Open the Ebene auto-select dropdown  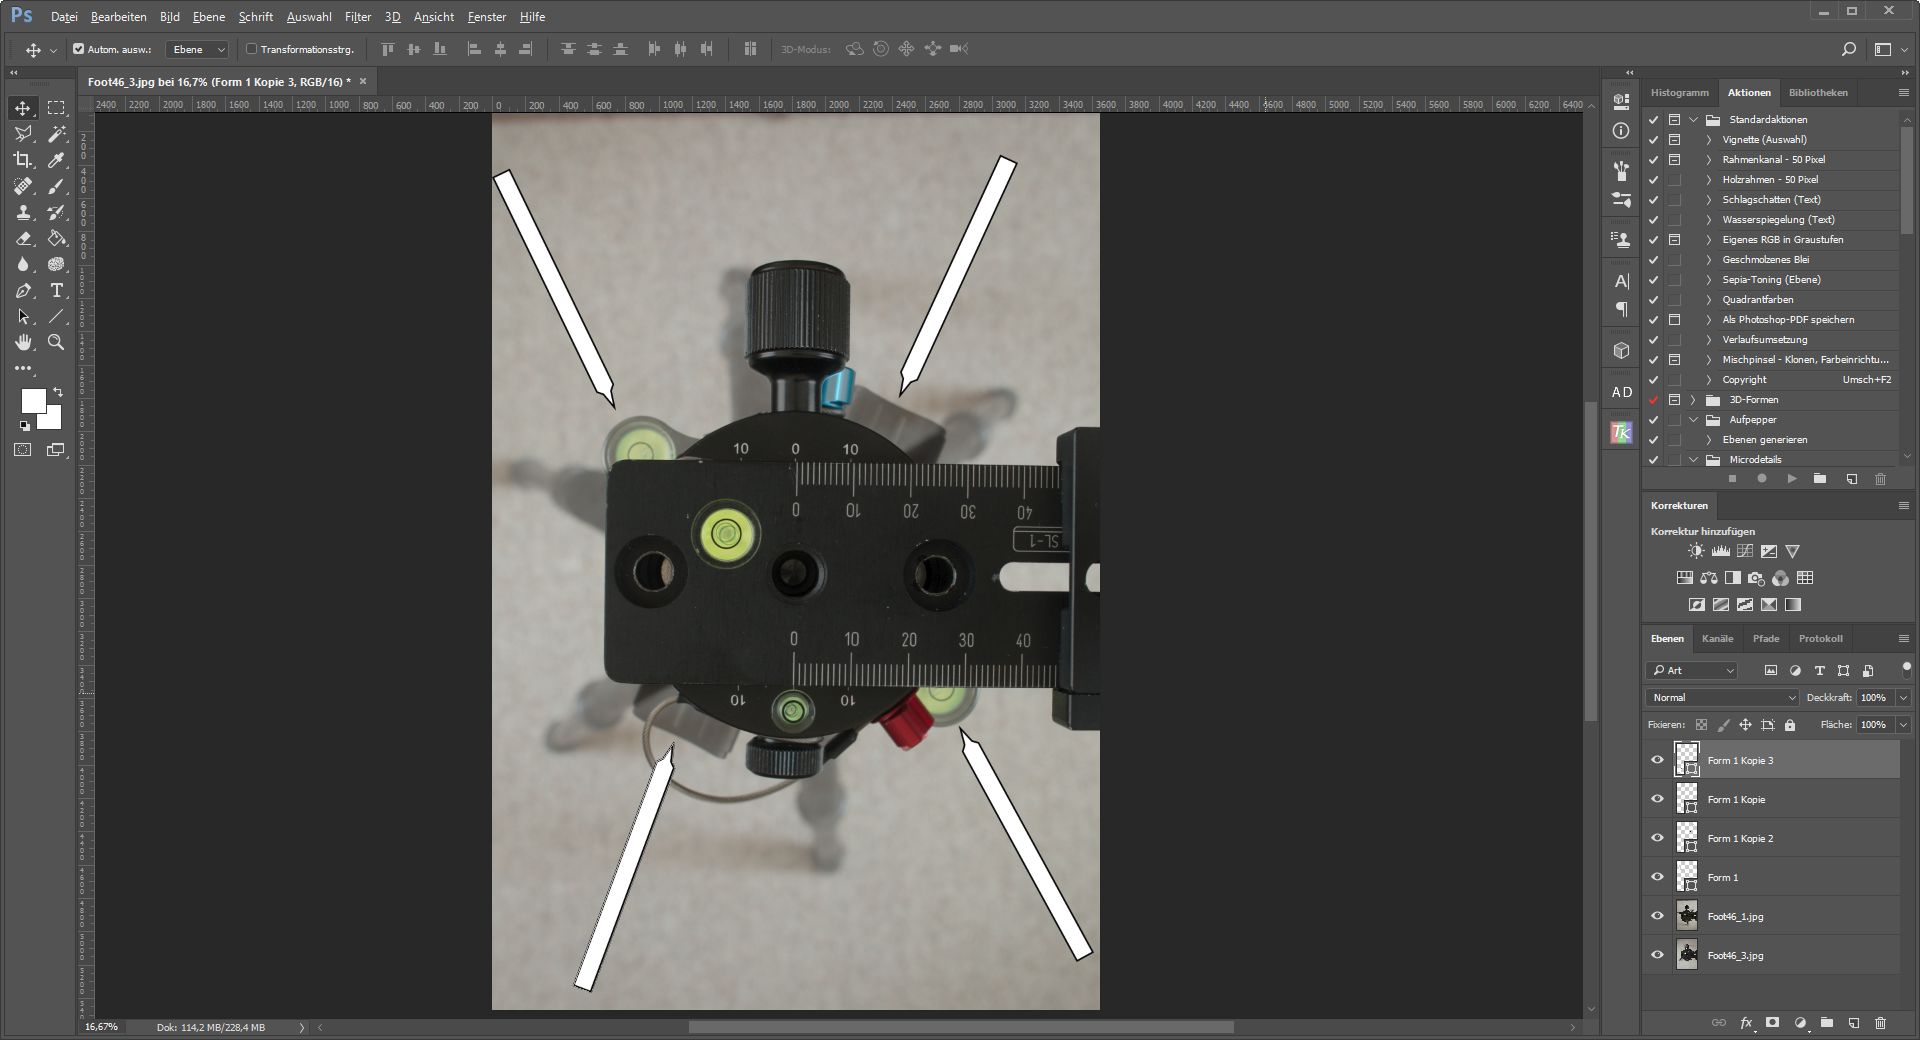point(197,49)
